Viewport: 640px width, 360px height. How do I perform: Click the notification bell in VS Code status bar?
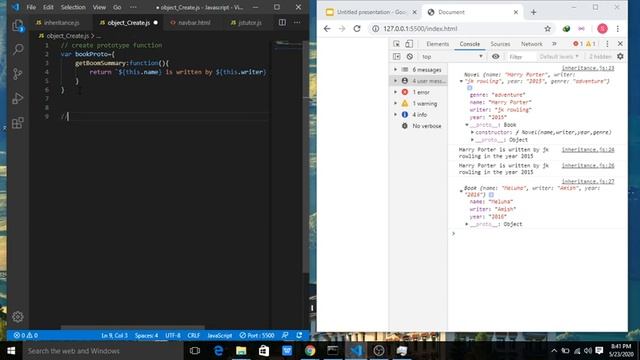coord(299,336)
